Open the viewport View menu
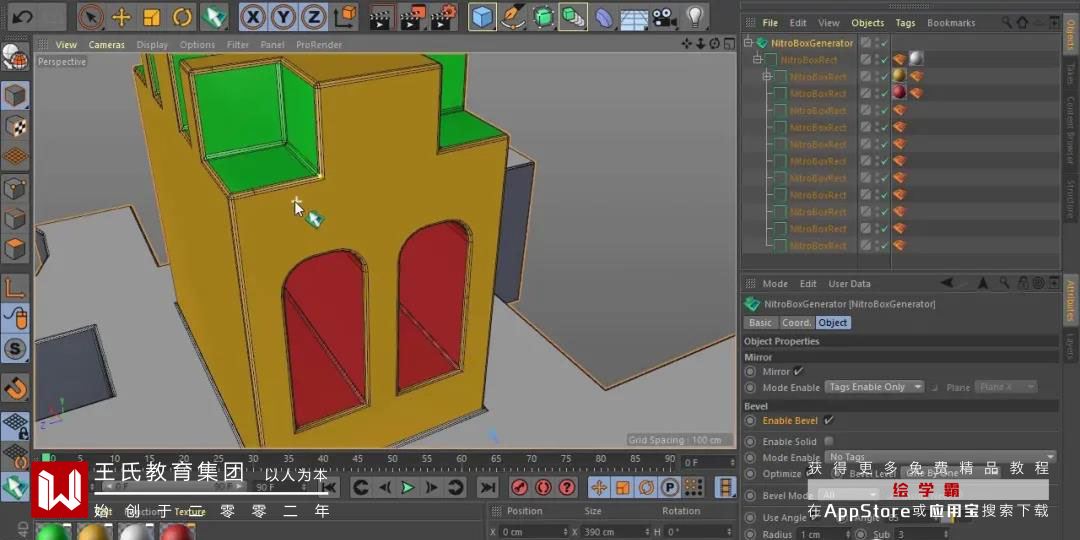 tap(66, 45)
